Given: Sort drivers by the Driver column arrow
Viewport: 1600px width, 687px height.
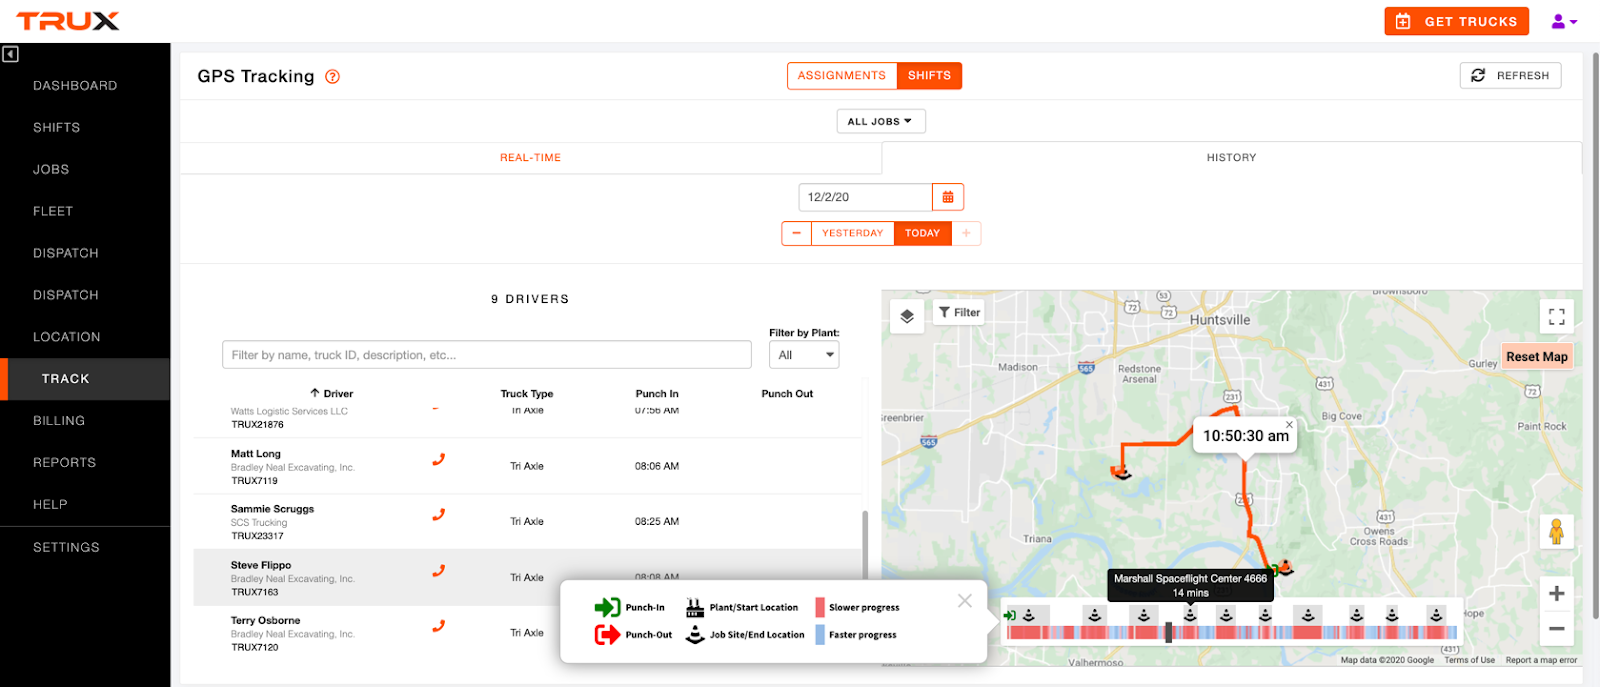Looking at the screenshot, I should (315, 393).
